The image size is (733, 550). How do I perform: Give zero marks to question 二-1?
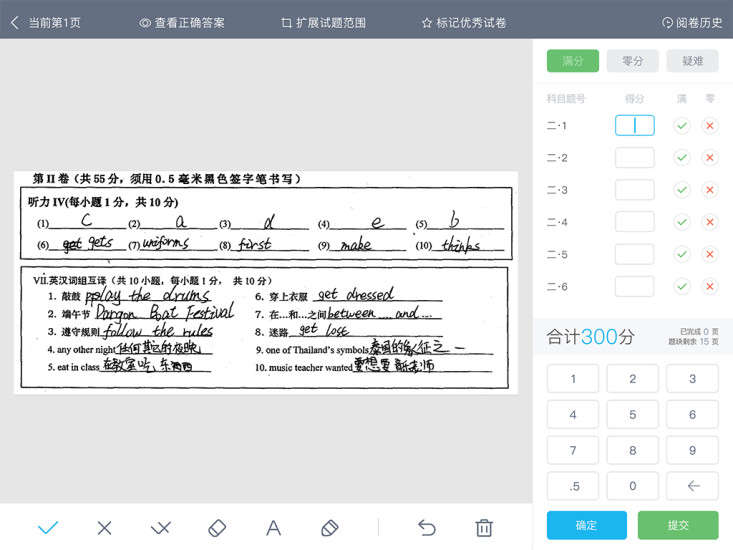(x=710, y=125)
